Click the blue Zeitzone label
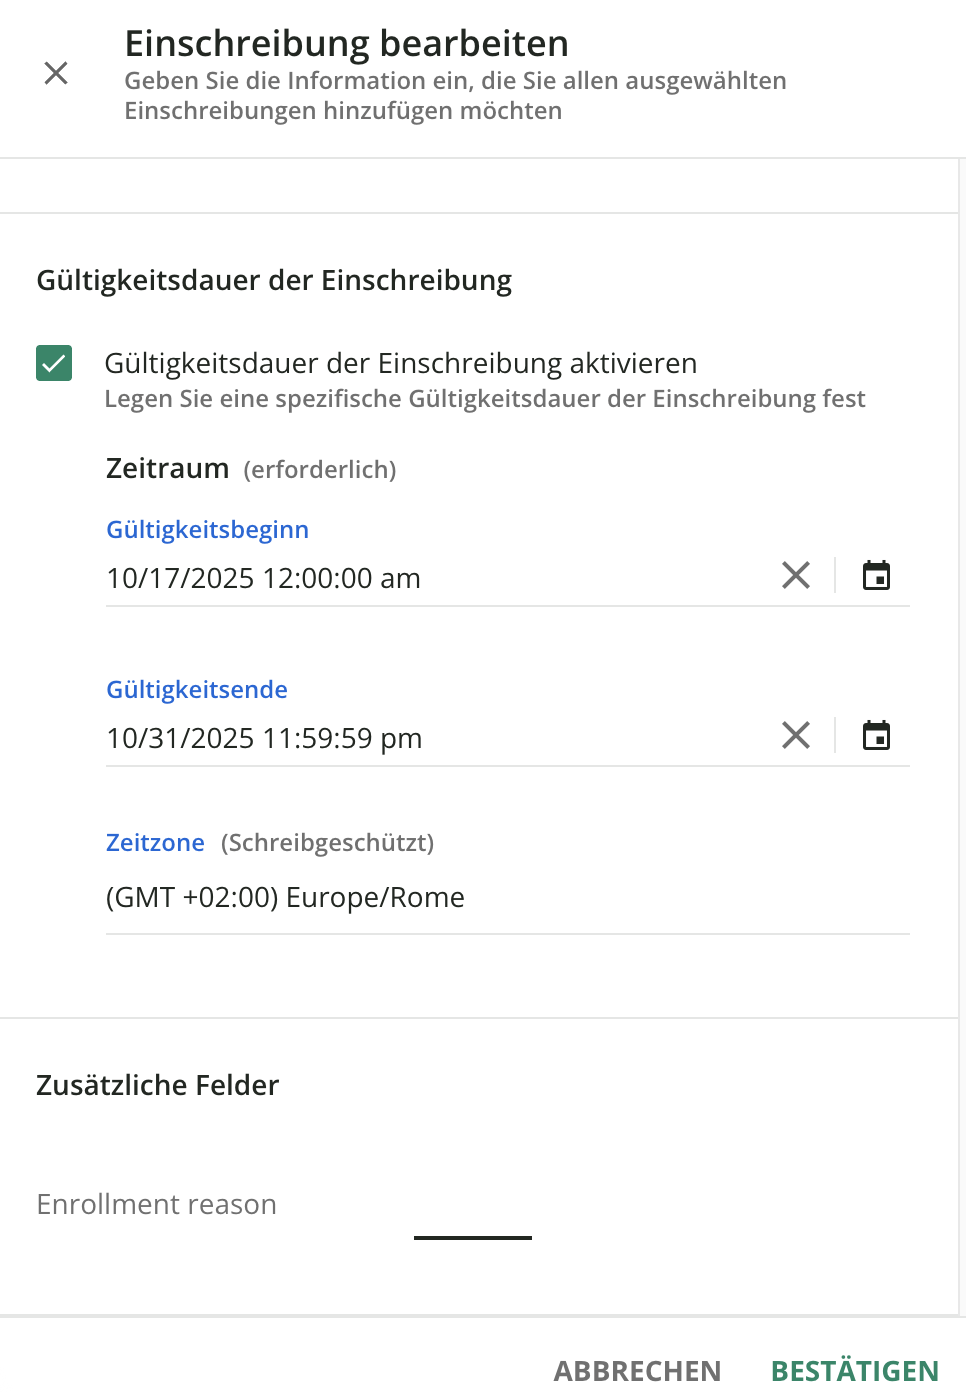This screenshot has height=1392, width=966. coord(155,843)
